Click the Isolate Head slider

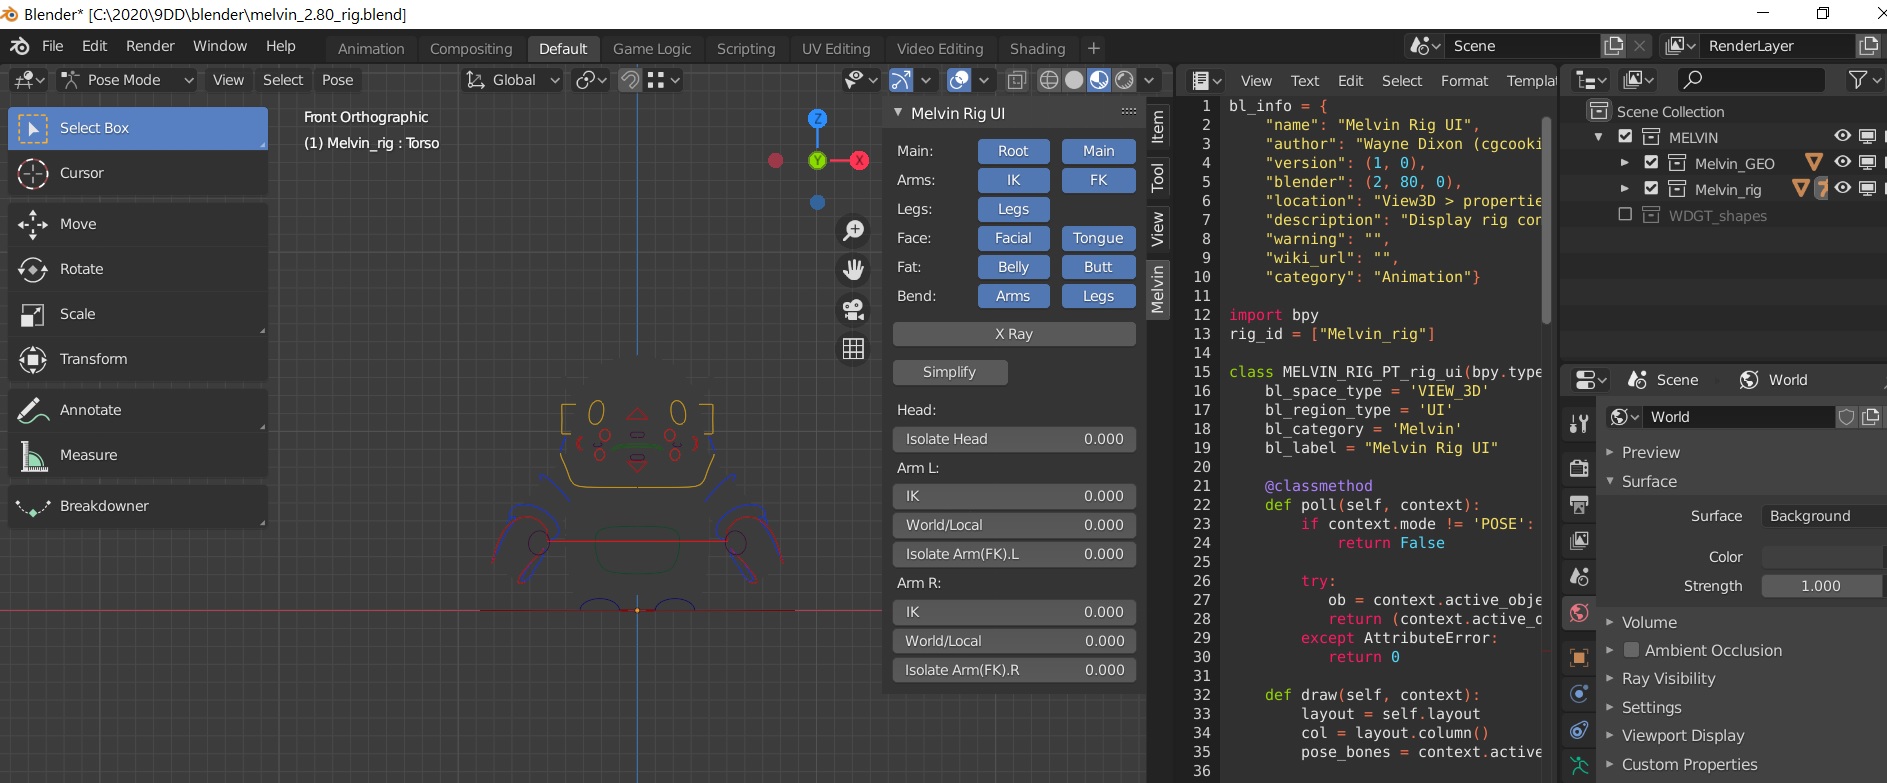pyautogui.click(x=1013, y=439)
